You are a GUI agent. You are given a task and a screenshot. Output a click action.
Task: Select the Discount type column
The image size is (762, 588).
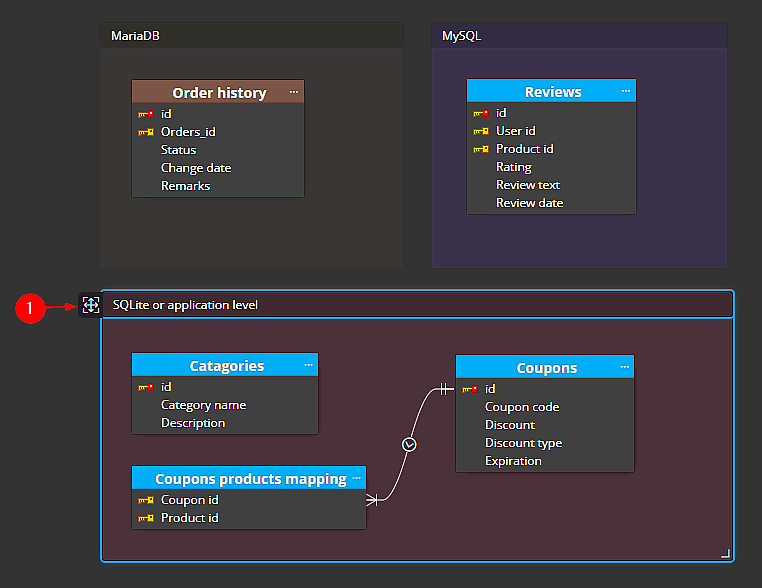point(545,443)
